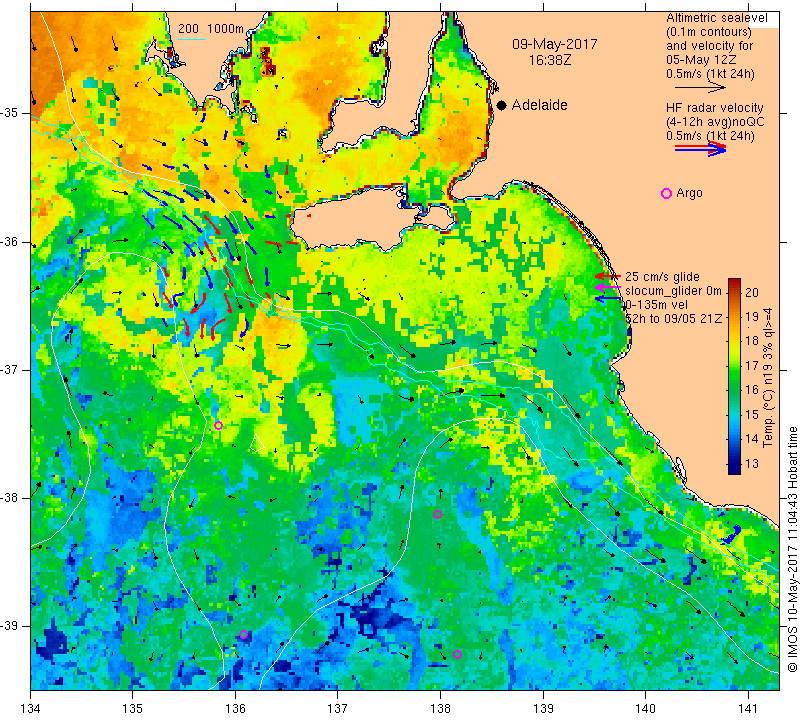
Task: Click the magenta Argo legend circle
Action: coord(666,193)
